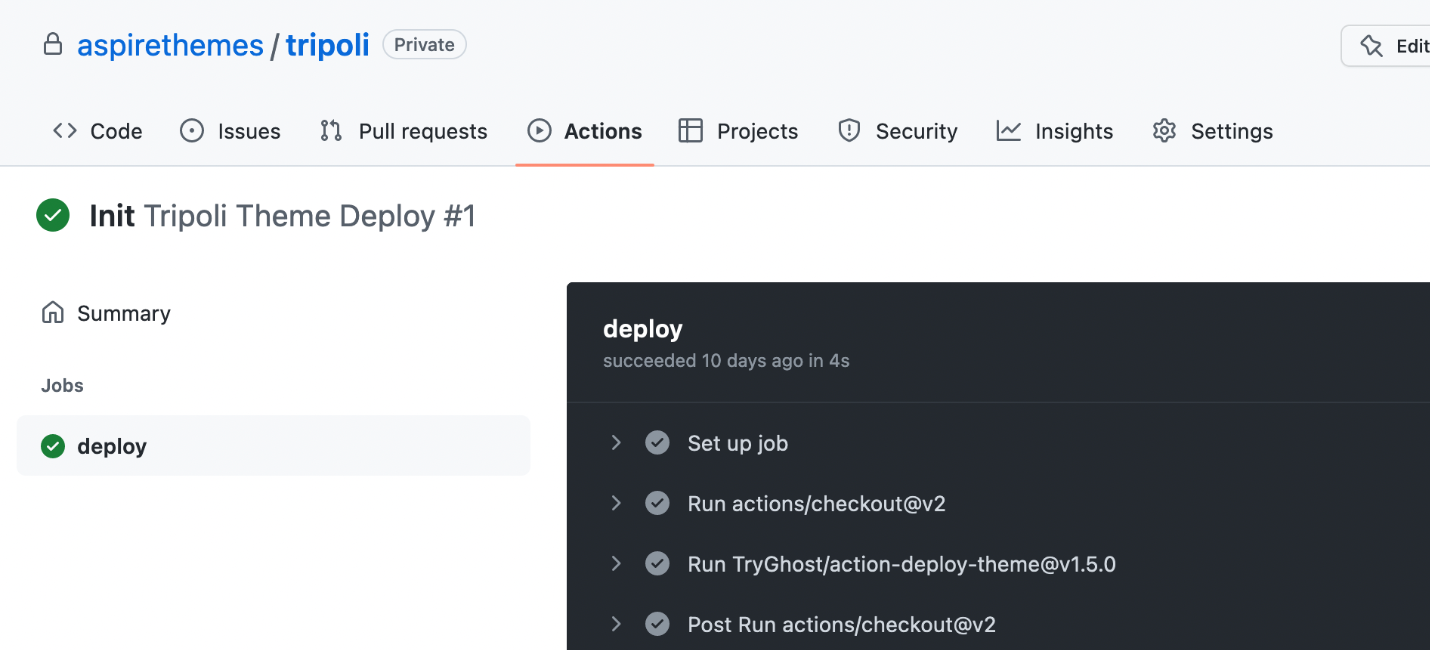This screenshot has width=1430, height=650.
Task: Click the Run TryGhost/action-deploy-theme@v1.5.0 label
Action: (902, 564)
